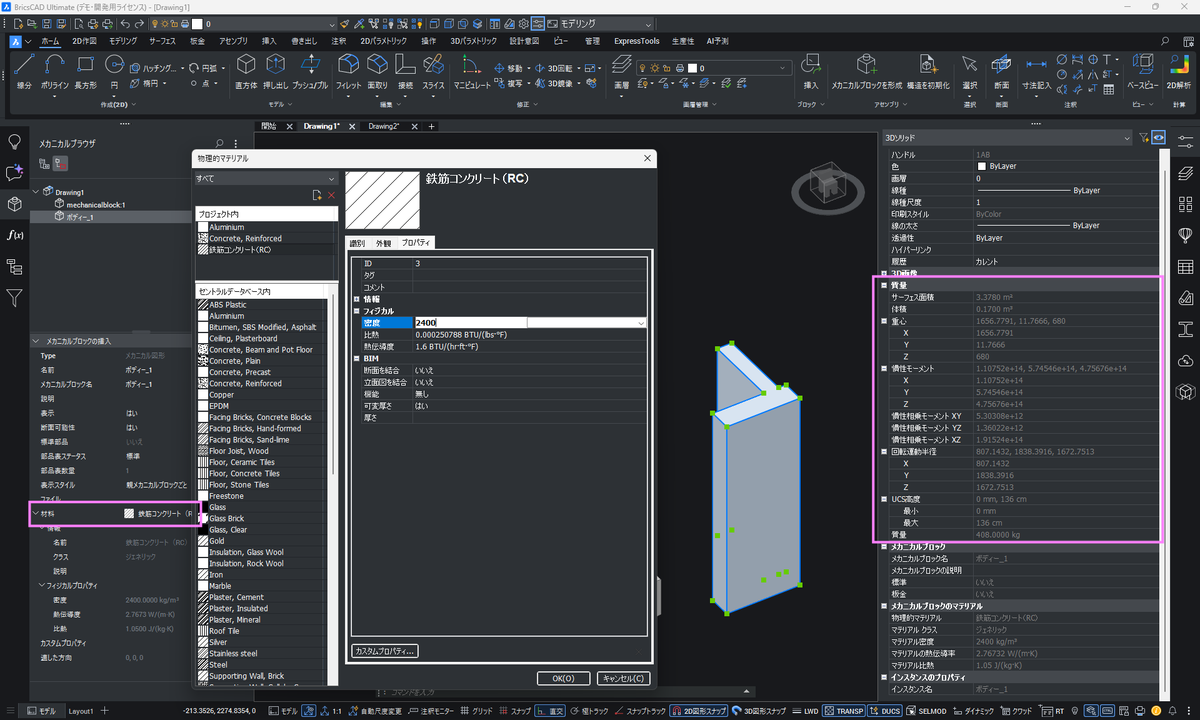Click the white color swatch in layer toolbar
This screenshot has width=1200, height=720.
point(197,23)
